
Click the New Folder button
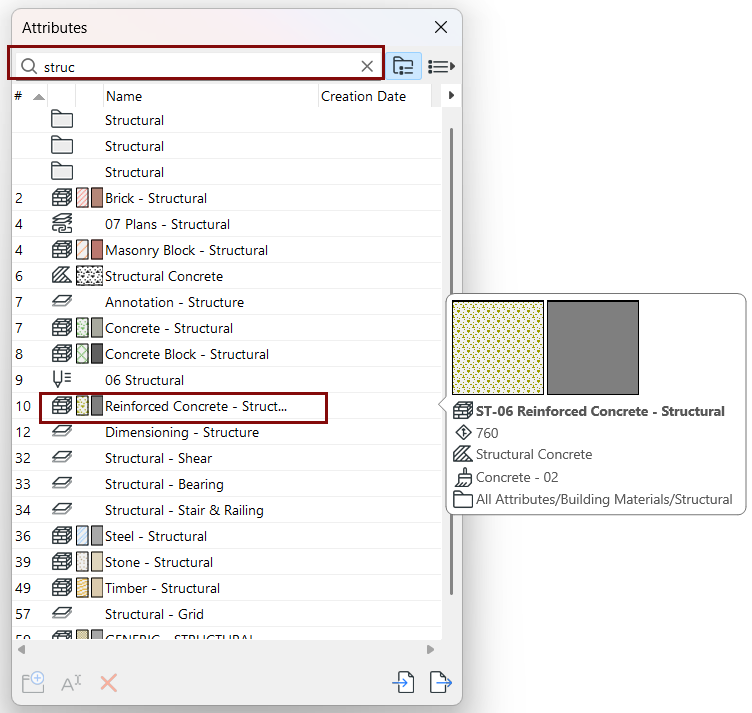pos(33,682)
